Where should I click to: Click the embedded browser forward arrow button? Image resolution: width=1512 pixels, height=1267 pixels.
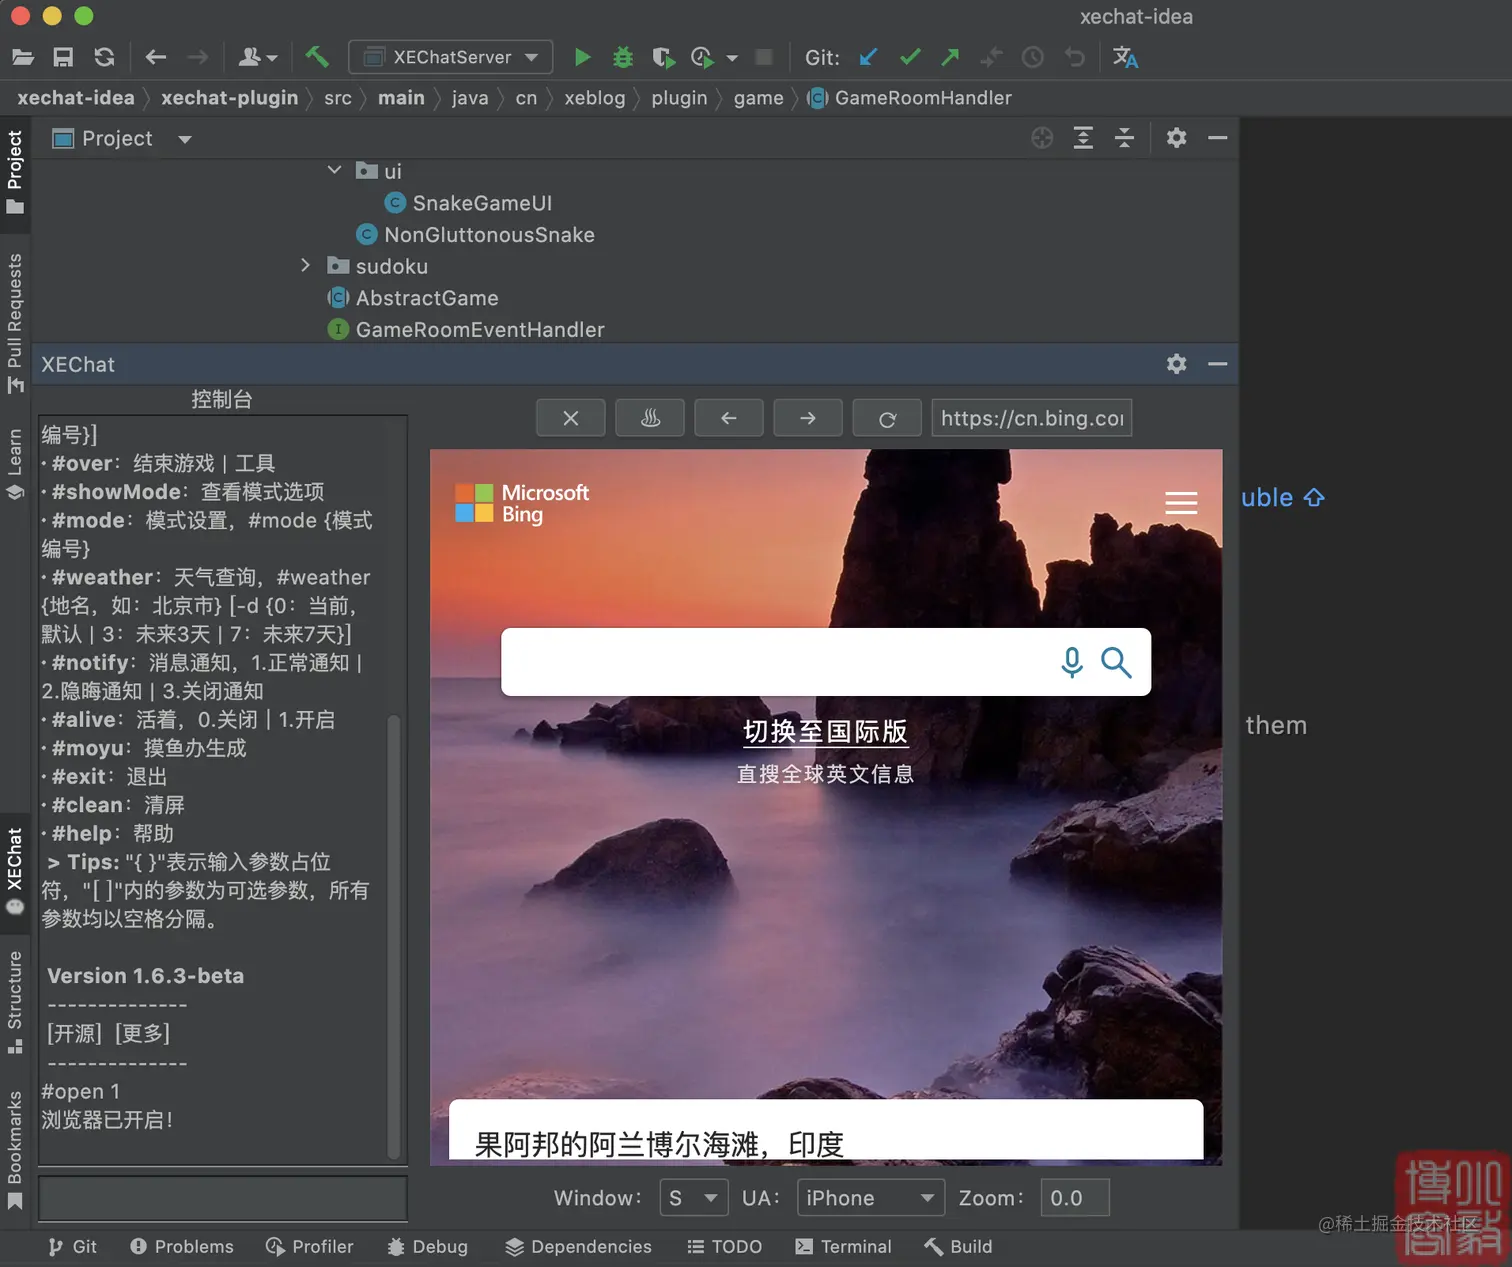pyautogui.click(x=808, y=418)
